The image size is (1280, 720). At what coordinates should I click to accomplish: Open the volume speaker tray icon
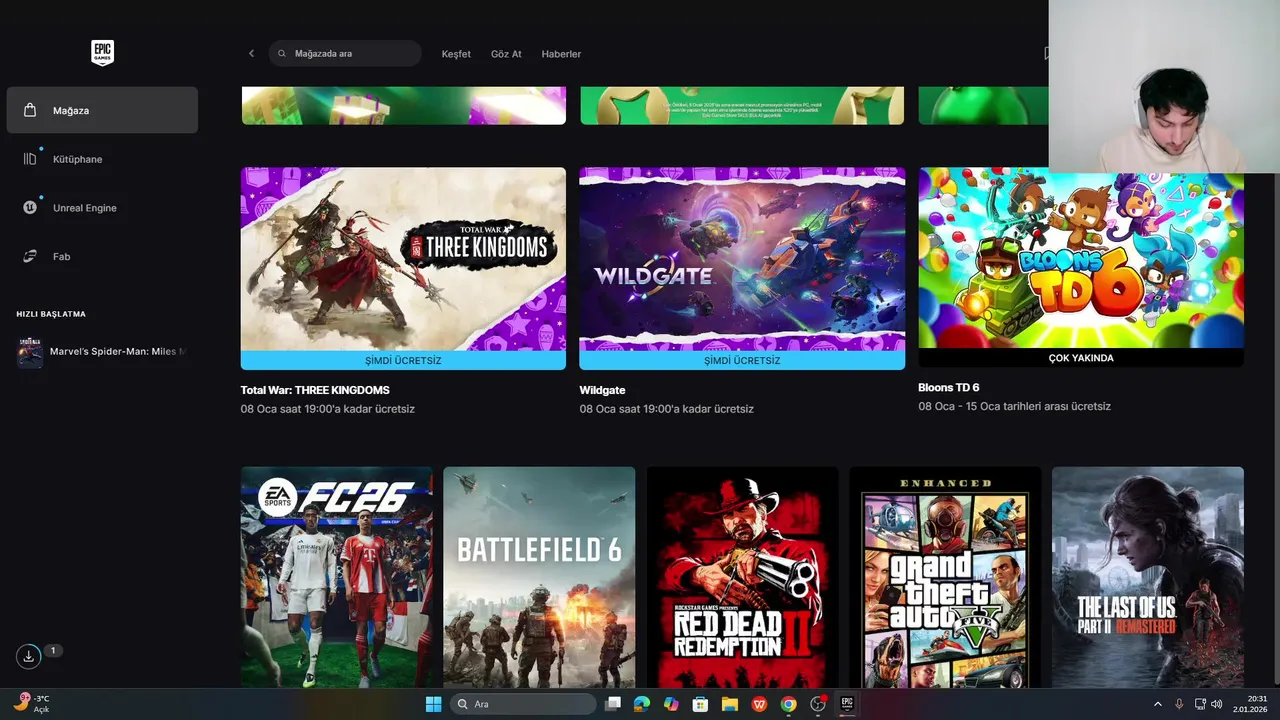point(1217,704)
